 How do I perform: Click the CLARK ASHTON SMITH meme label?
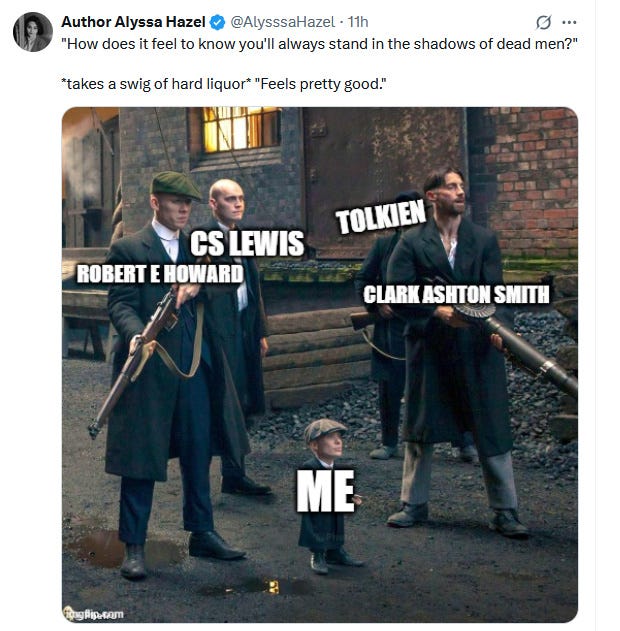click(x=456, y=294)
